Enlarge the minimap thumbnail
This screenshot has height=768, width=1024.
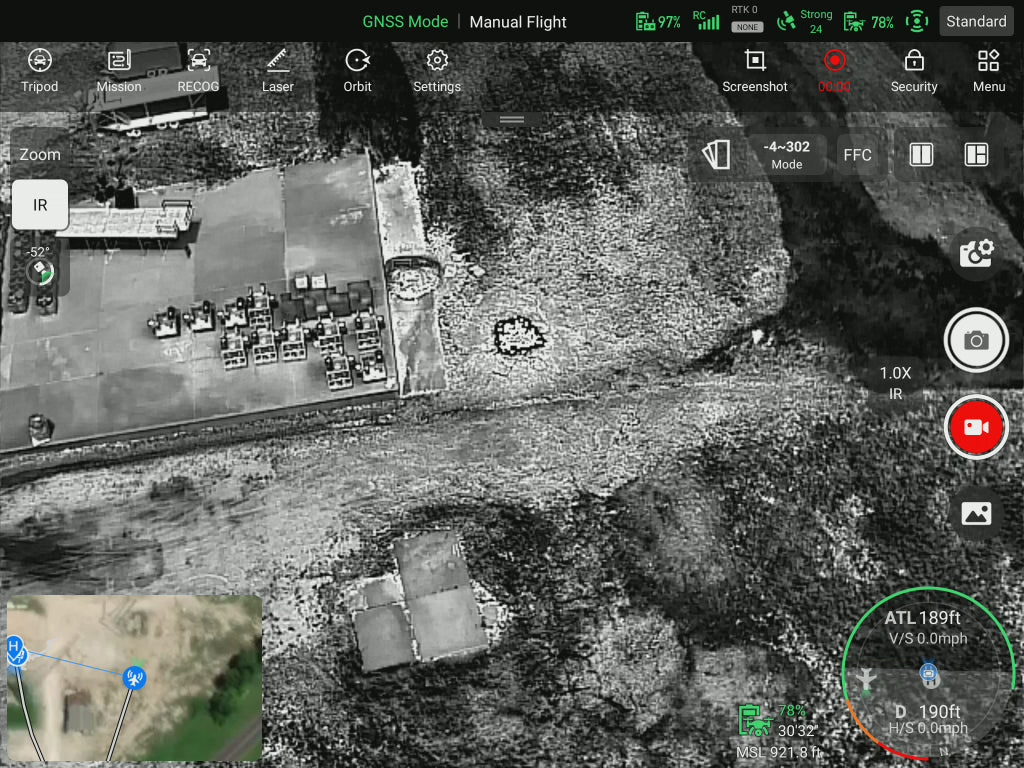134,678
